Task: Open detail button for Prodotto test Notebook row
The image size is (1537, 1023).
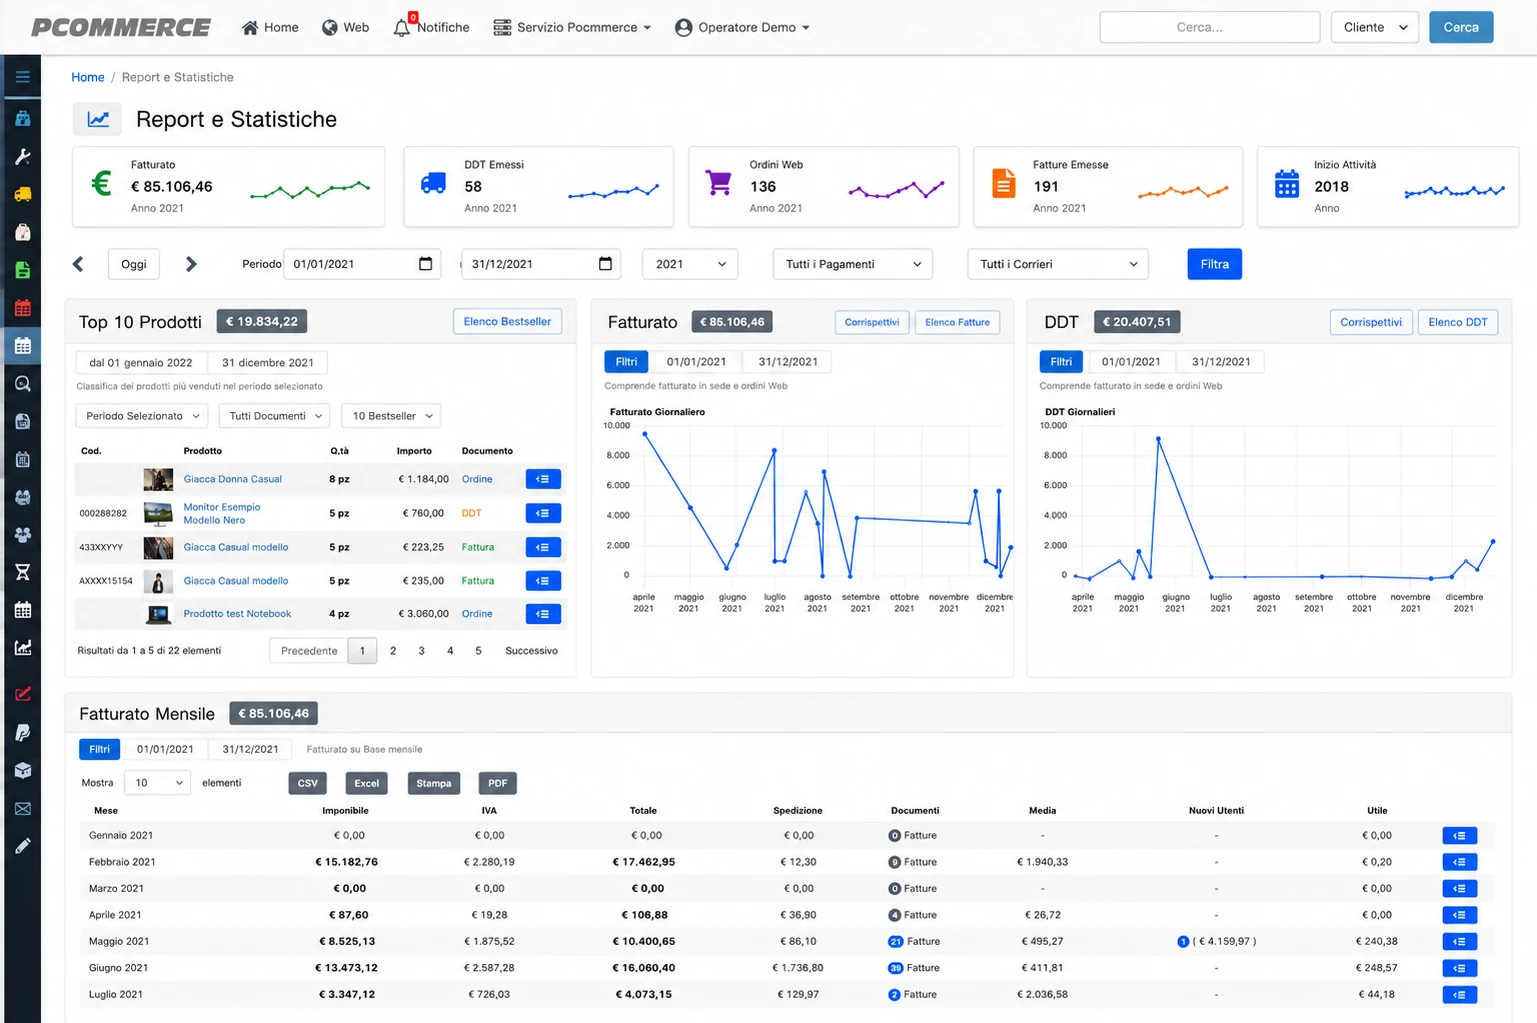Action: (543, 614)
